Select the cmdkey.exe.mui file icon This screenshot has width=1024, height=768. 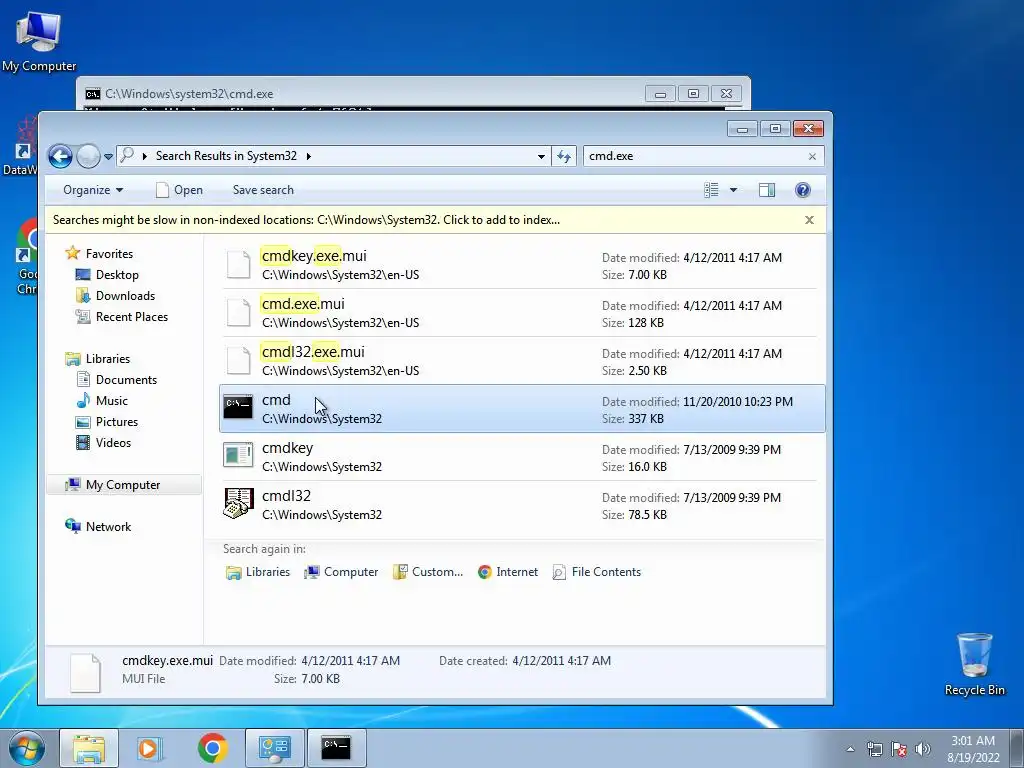click(238, 264)
